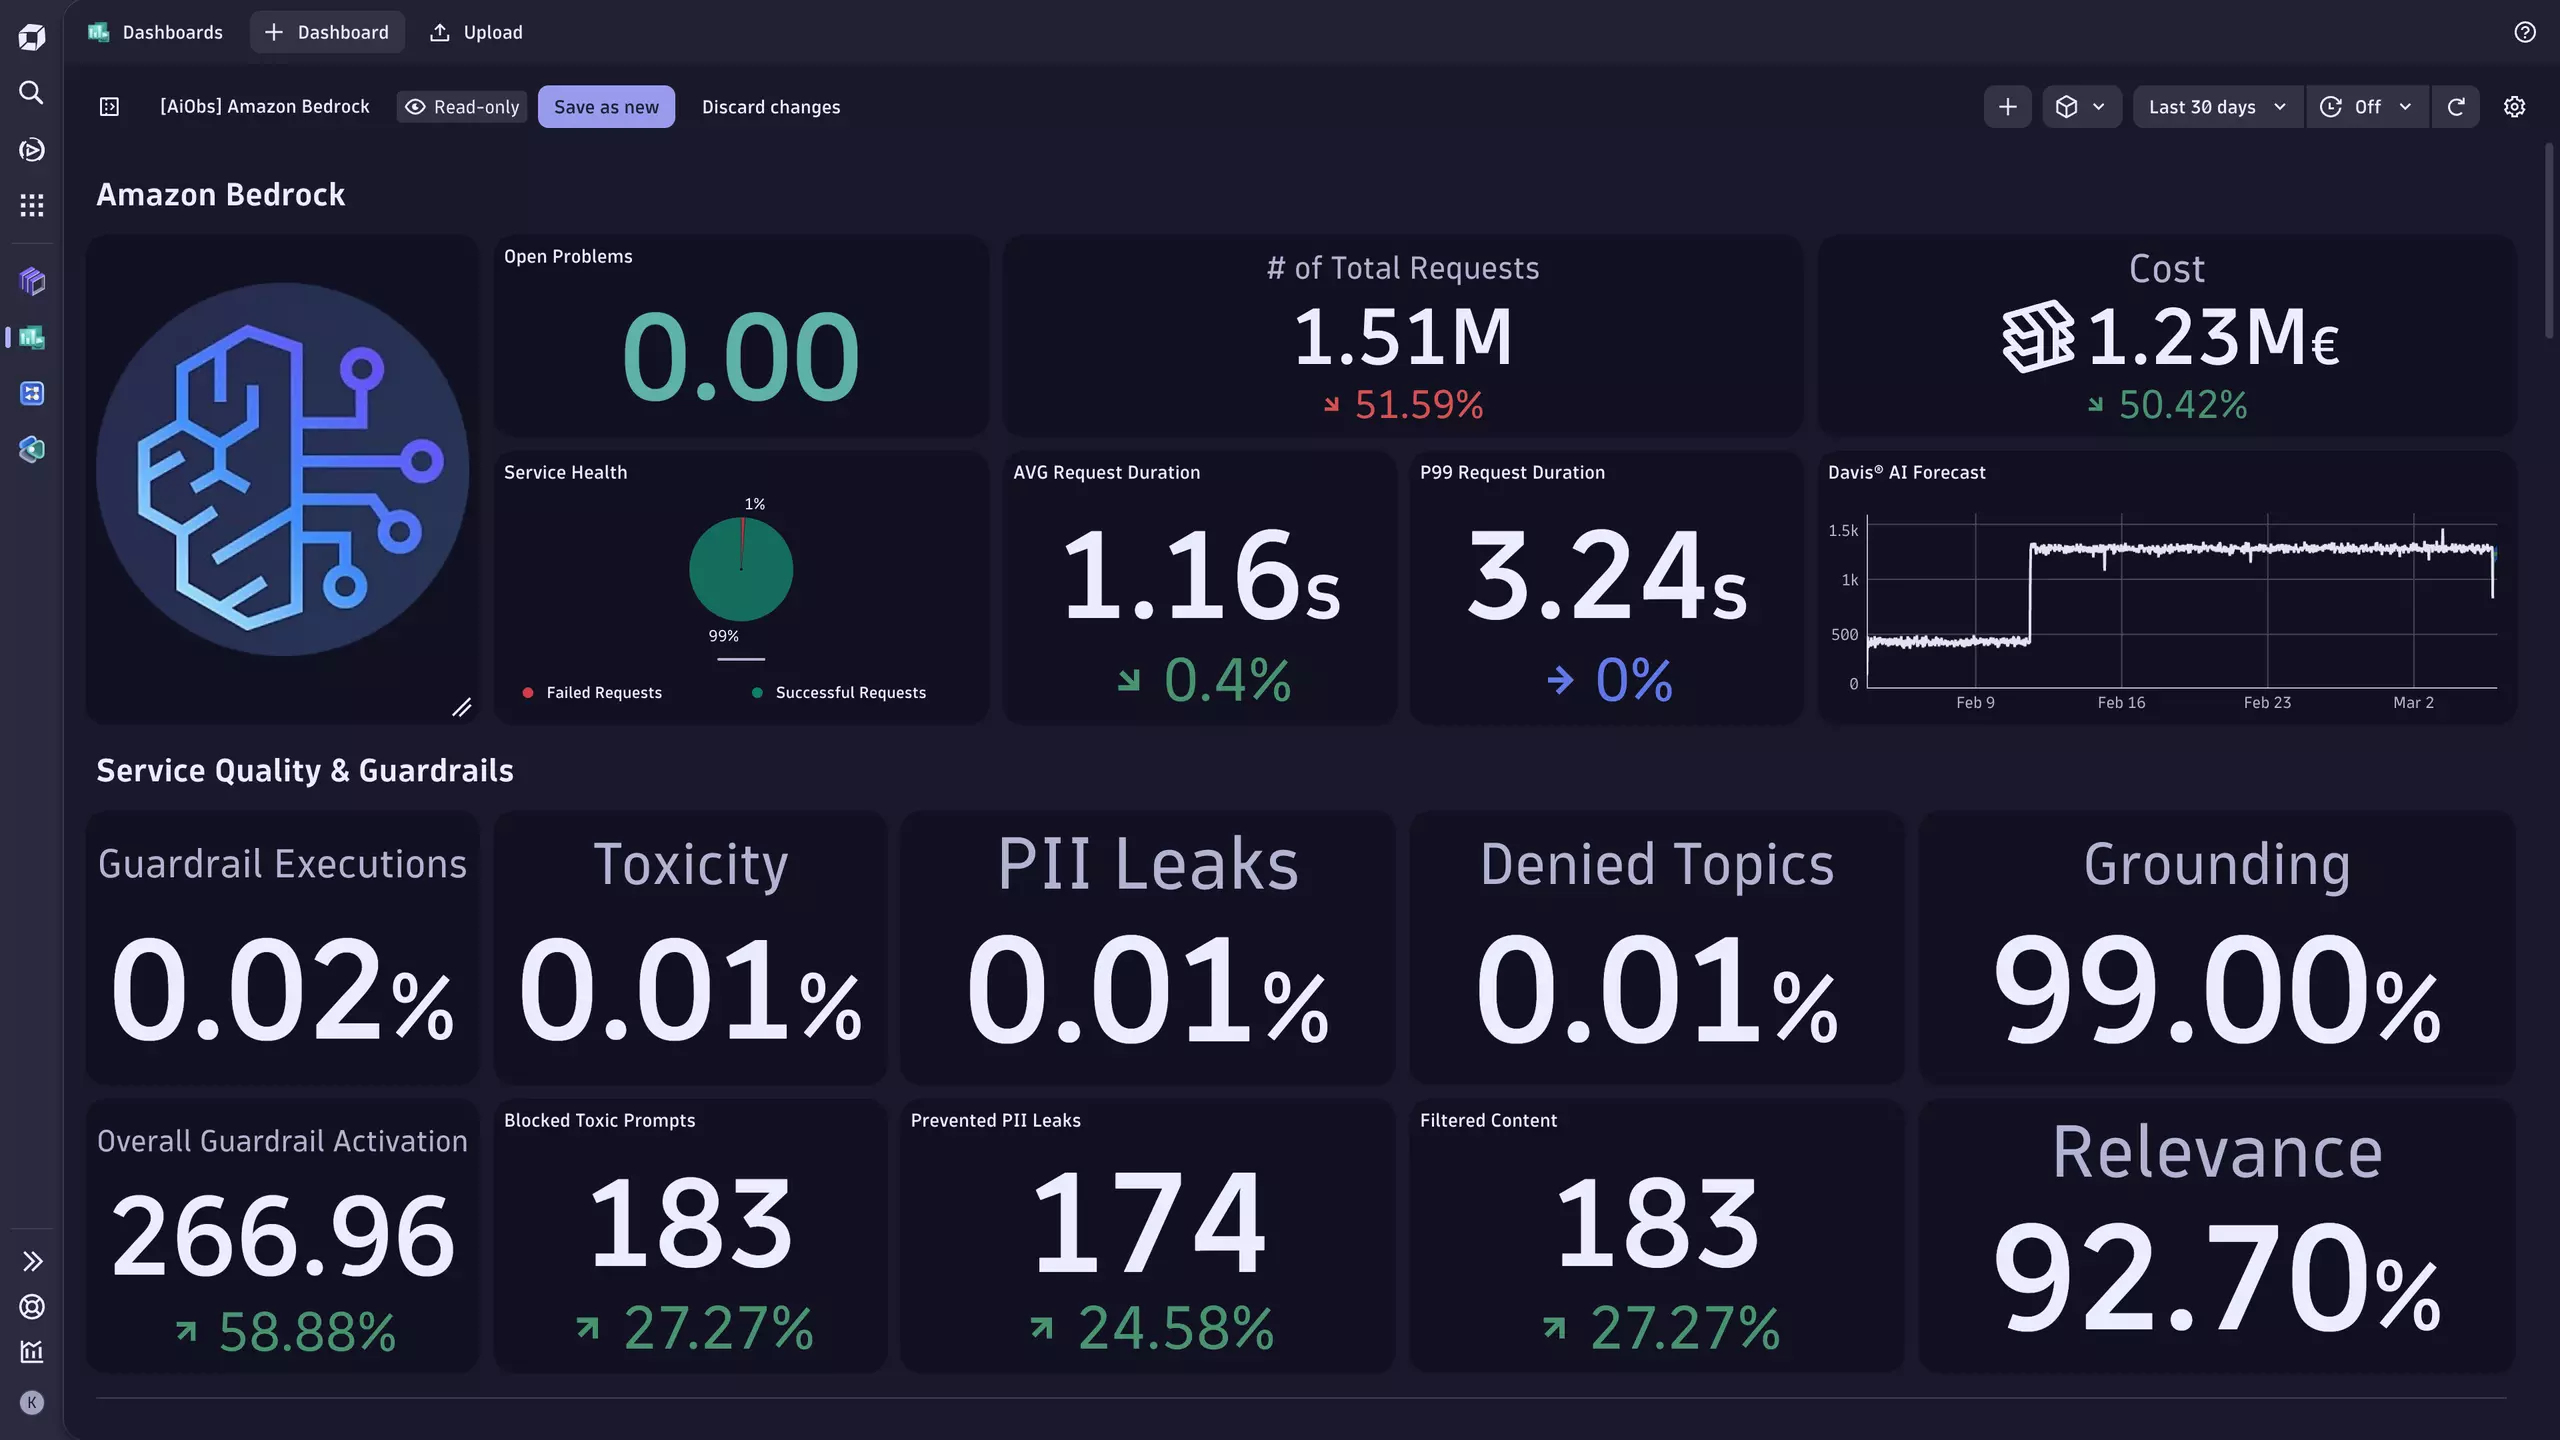Click the Service Quality & Guardrails heading
The width and height of the screenshot is (2560, 1440).
pyautogui.click(x=305, y=770)
